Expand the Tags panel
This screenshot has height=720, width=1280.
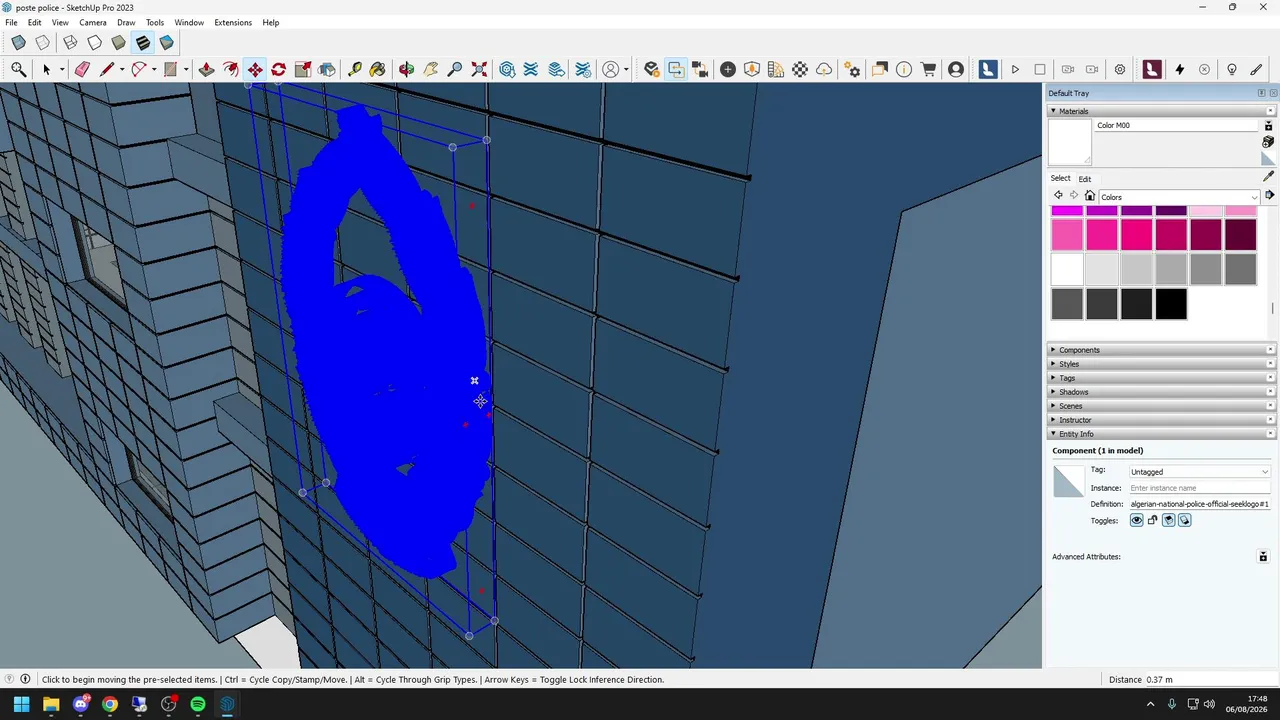point(1161,378)
